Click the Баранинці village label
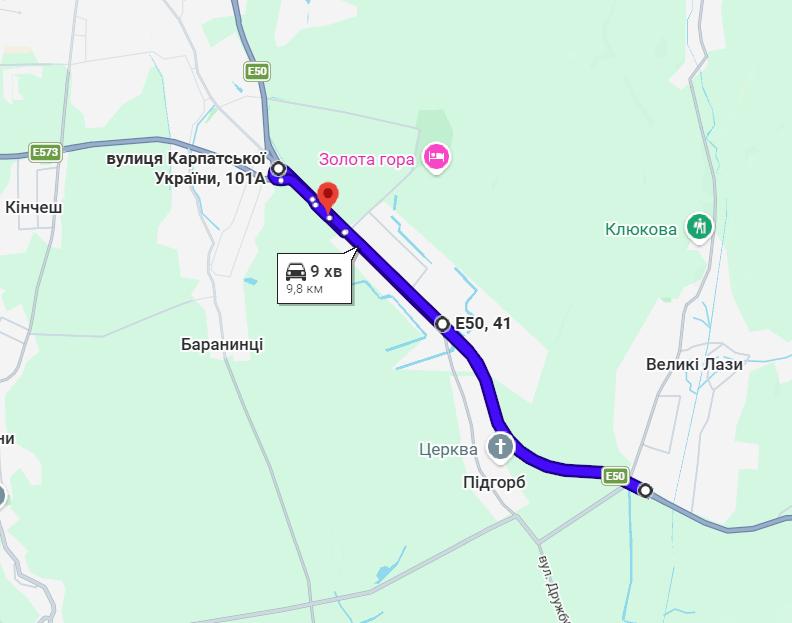The image size is (792, 623). [222, 345]
